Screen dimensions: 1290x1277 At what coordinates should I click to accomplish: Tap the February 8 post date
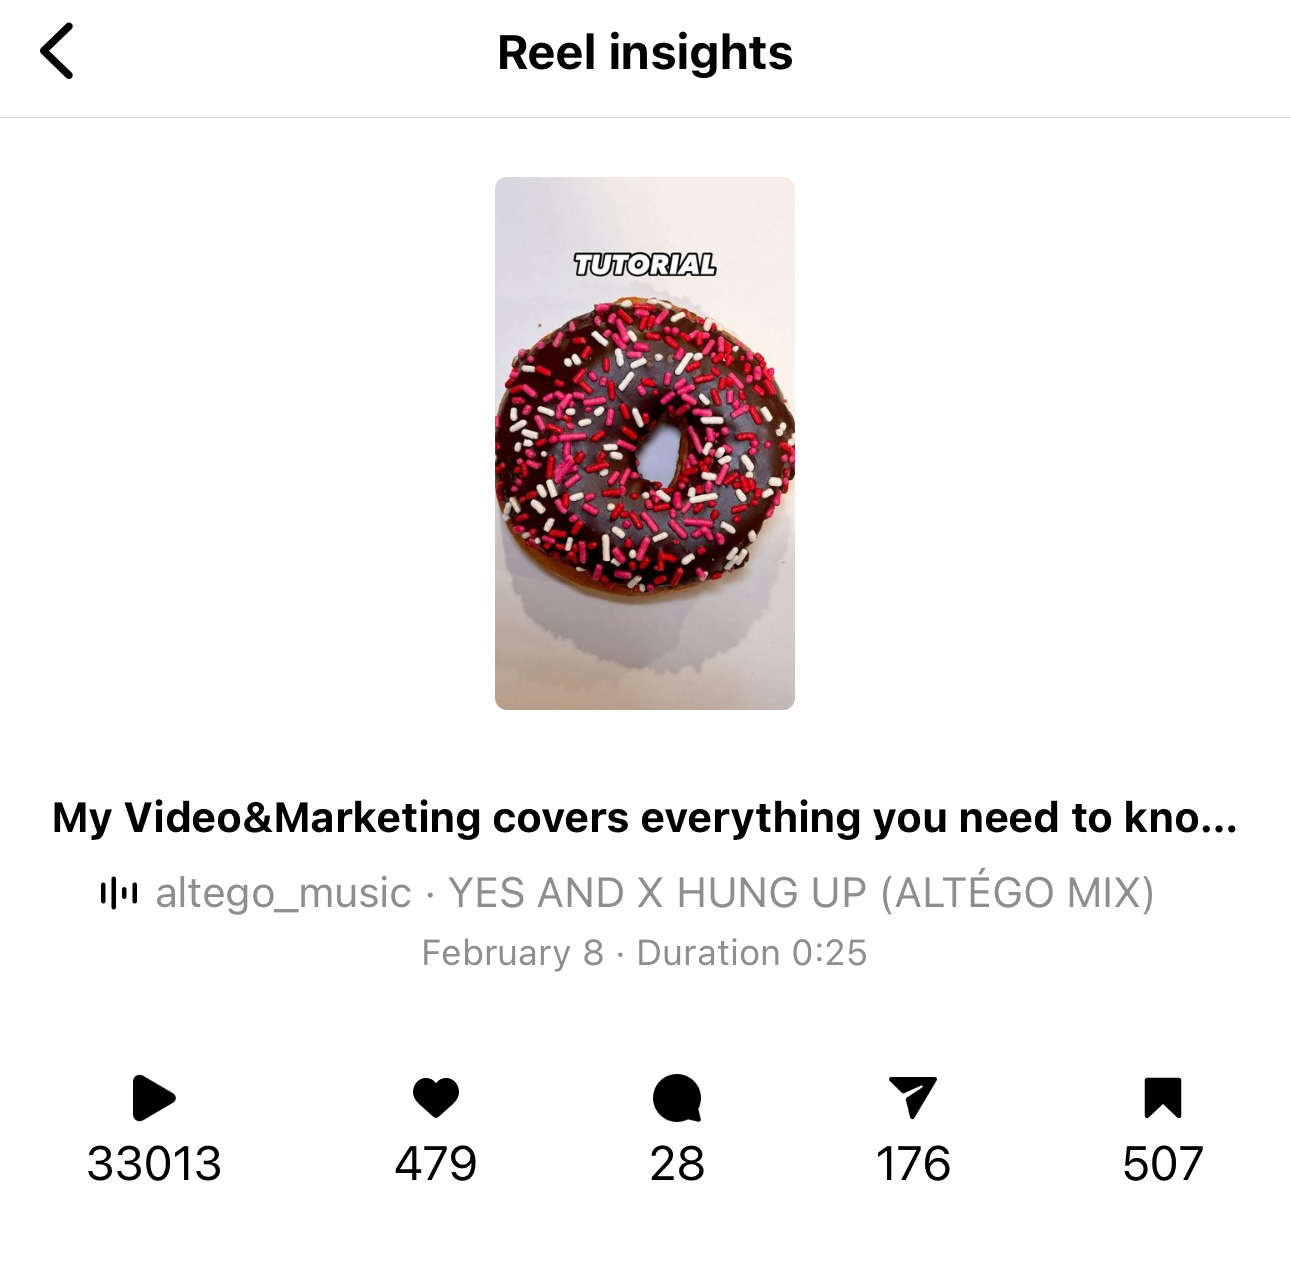tap(512, 953)
